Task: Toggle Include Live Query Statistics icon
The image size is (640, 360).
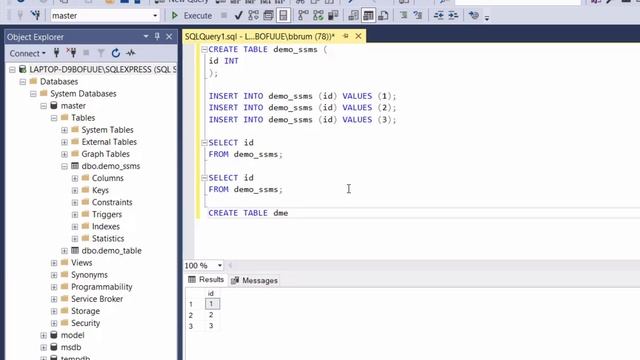Action: [318, 16]
